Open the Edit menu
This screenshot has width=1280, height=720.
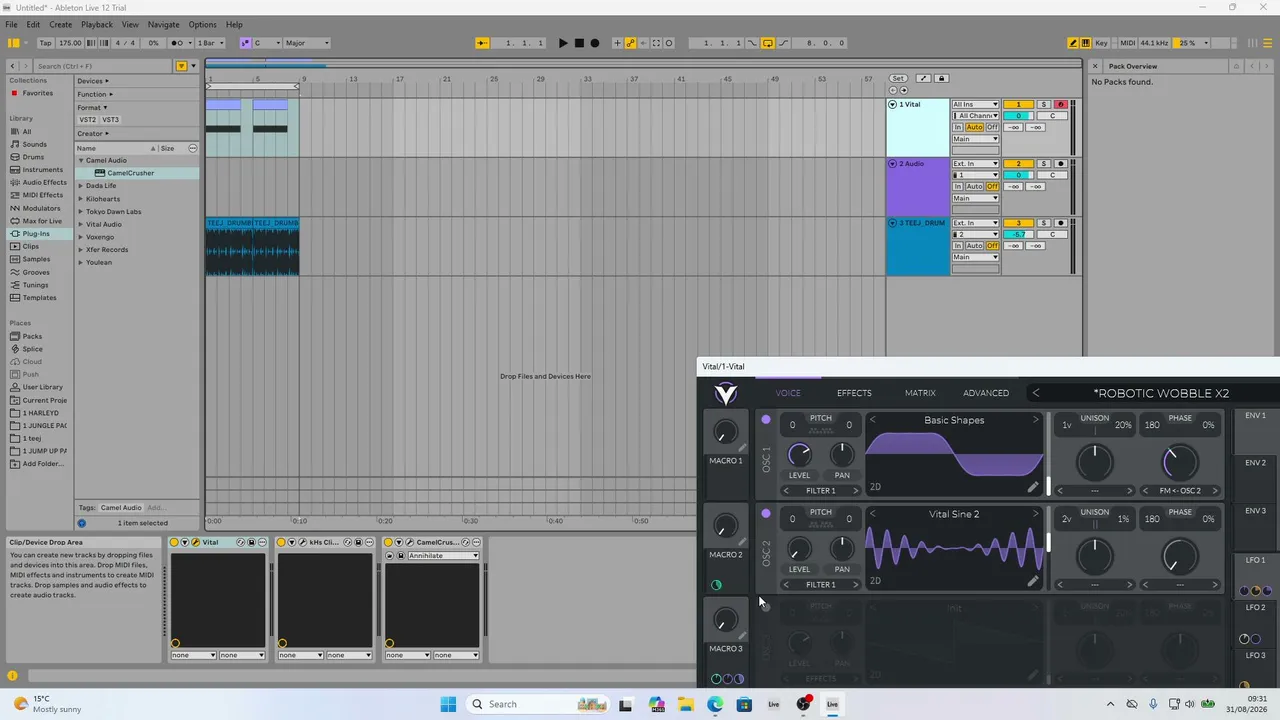(33, 24)
